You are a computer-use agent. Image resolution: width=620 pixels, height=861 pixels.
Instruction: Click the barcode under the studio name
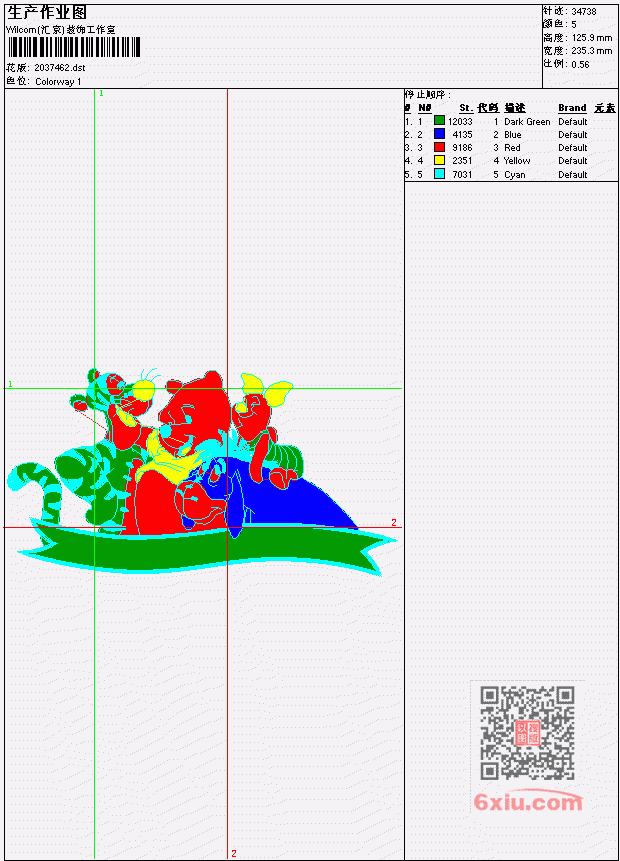(x=74, y=47)
